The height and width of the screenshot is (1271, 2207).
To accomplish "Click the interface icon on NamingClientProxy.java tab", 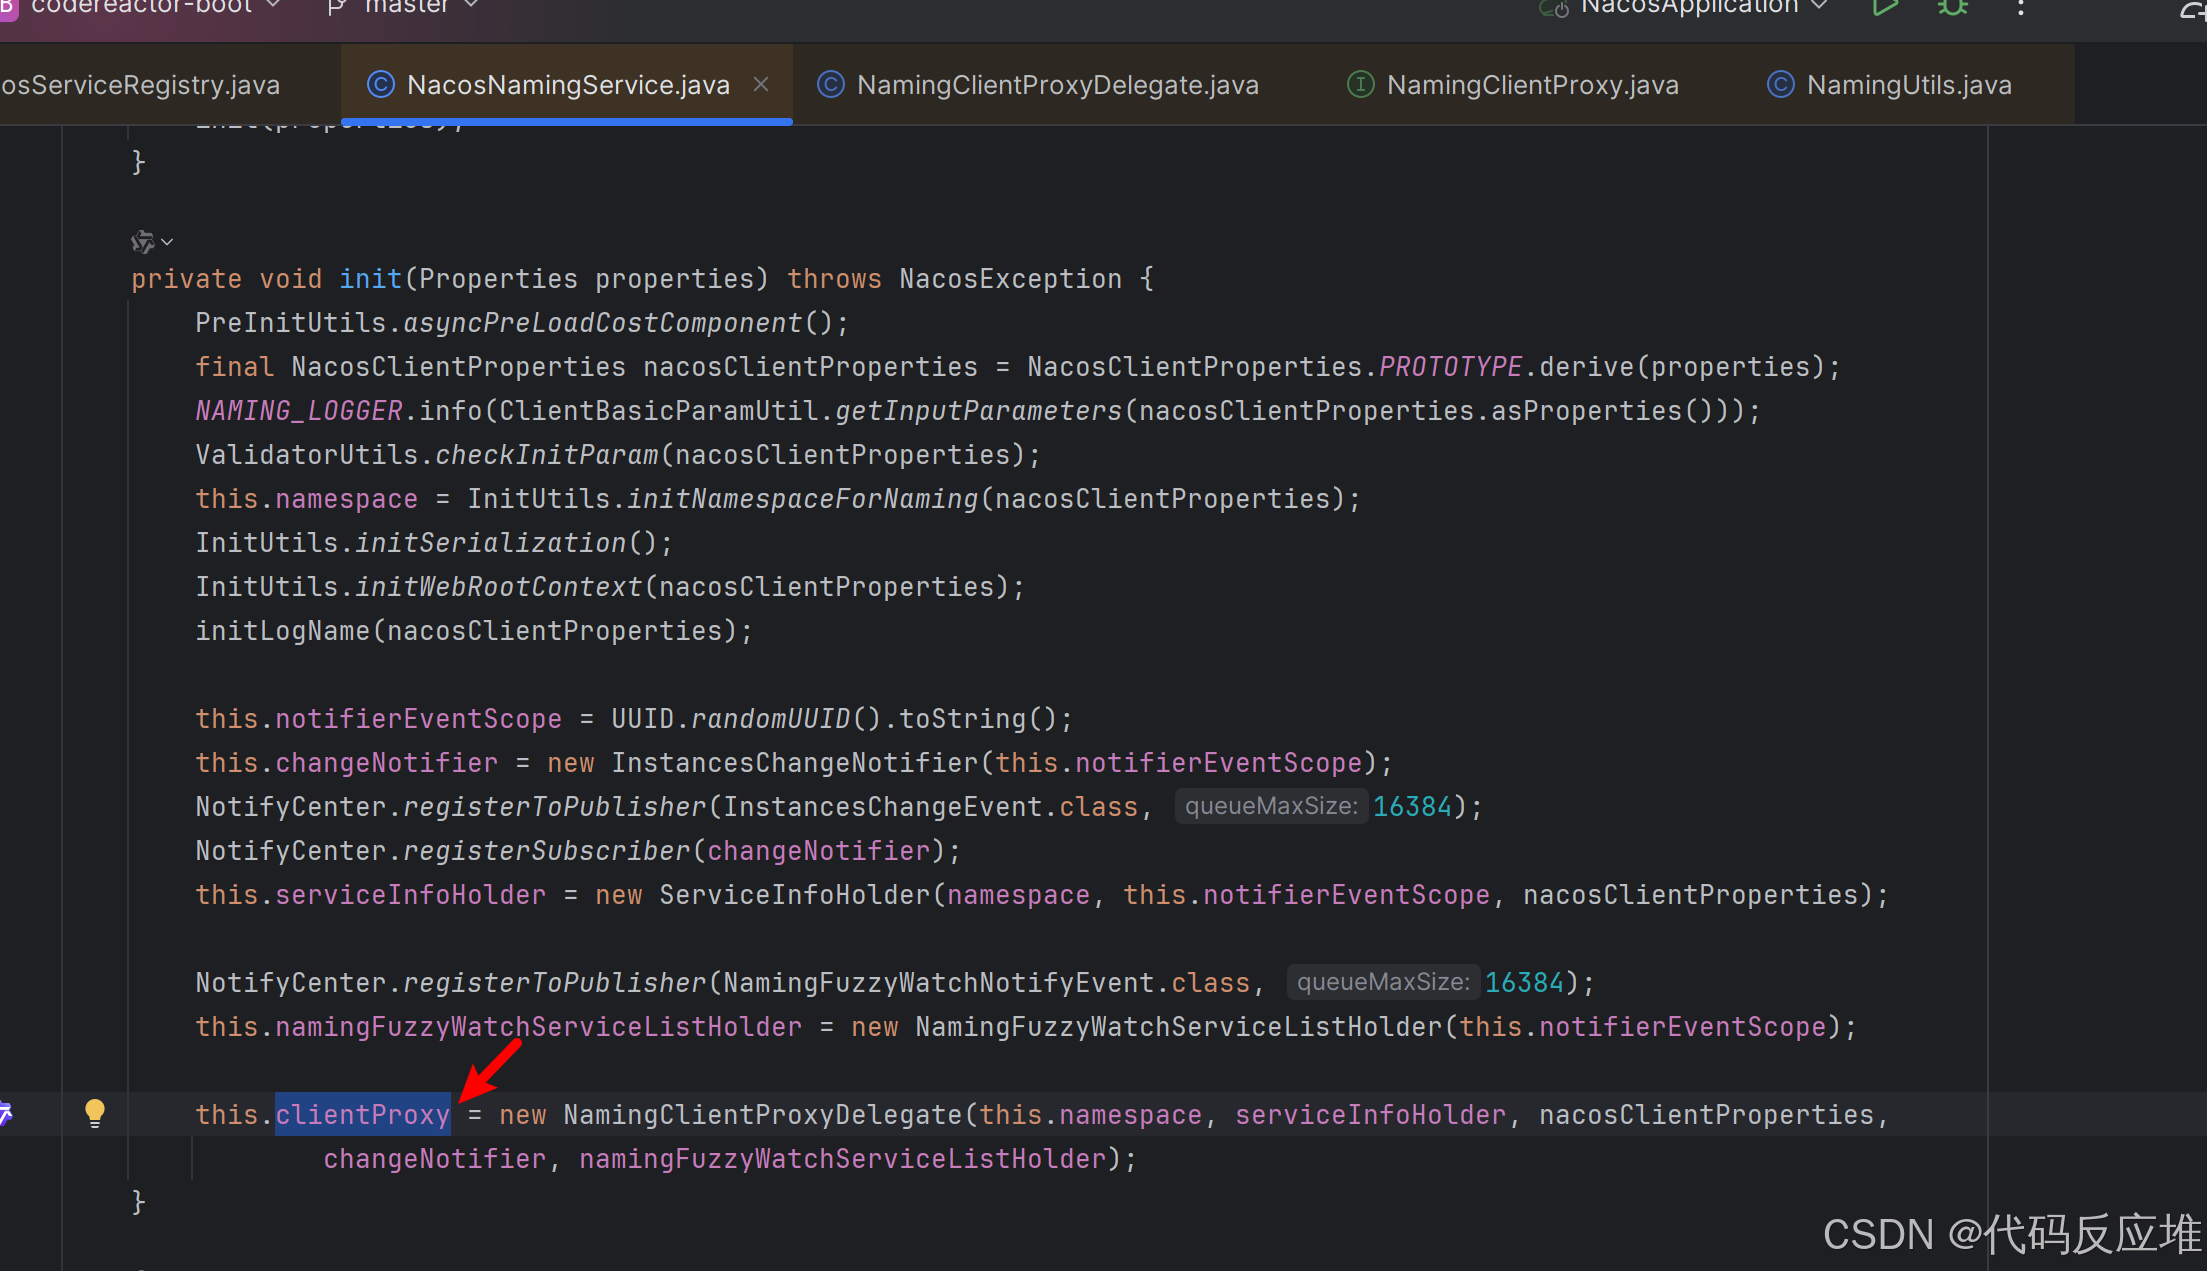I will pos(1360,85).
